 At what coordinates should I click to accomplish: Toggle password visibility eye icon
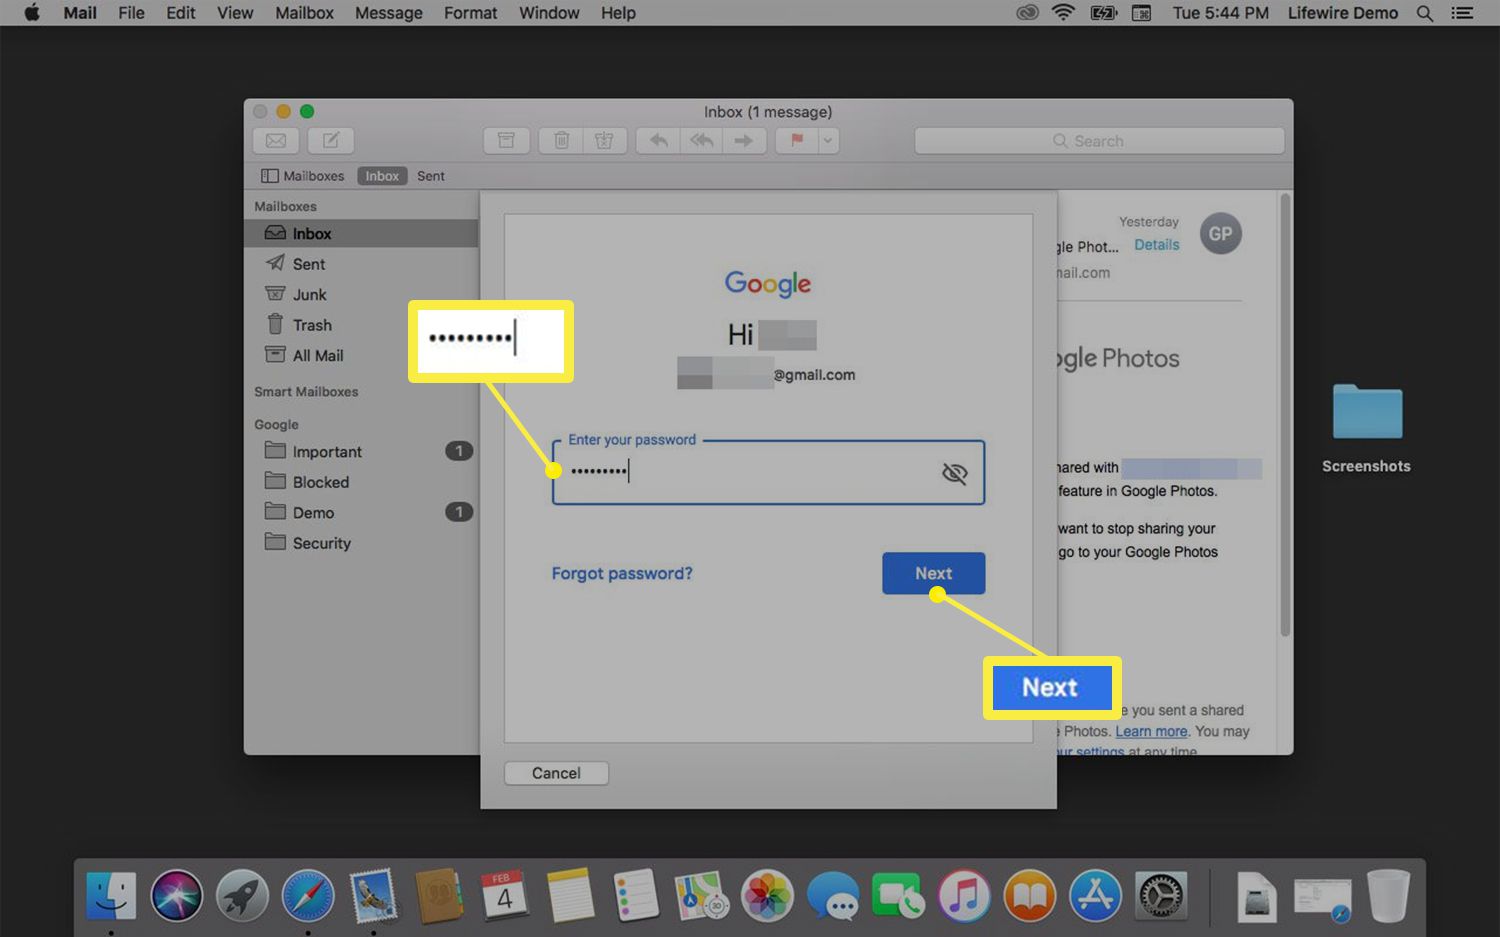coord(955,473)
